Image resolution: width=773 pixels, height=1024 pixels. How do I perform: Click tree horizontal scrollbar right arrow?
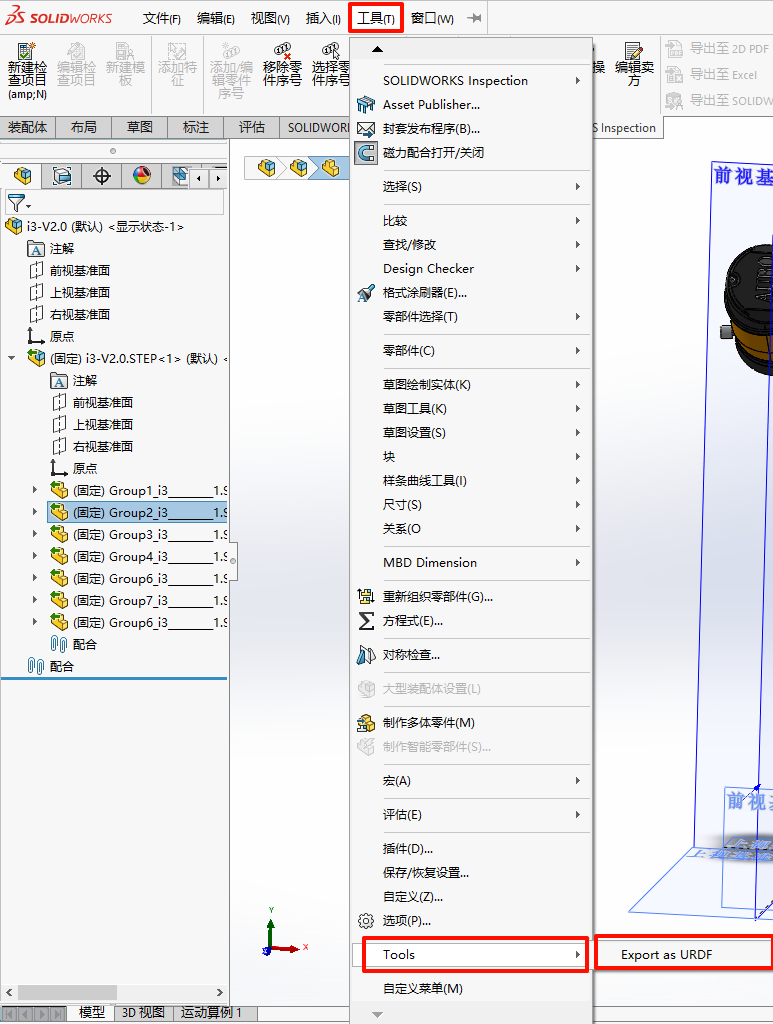[x=220, y=992]
